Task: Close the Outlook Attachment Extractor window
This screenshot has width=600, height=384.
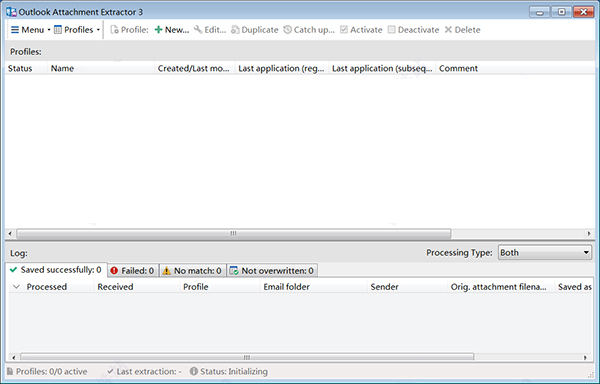Action: point(584,12)
